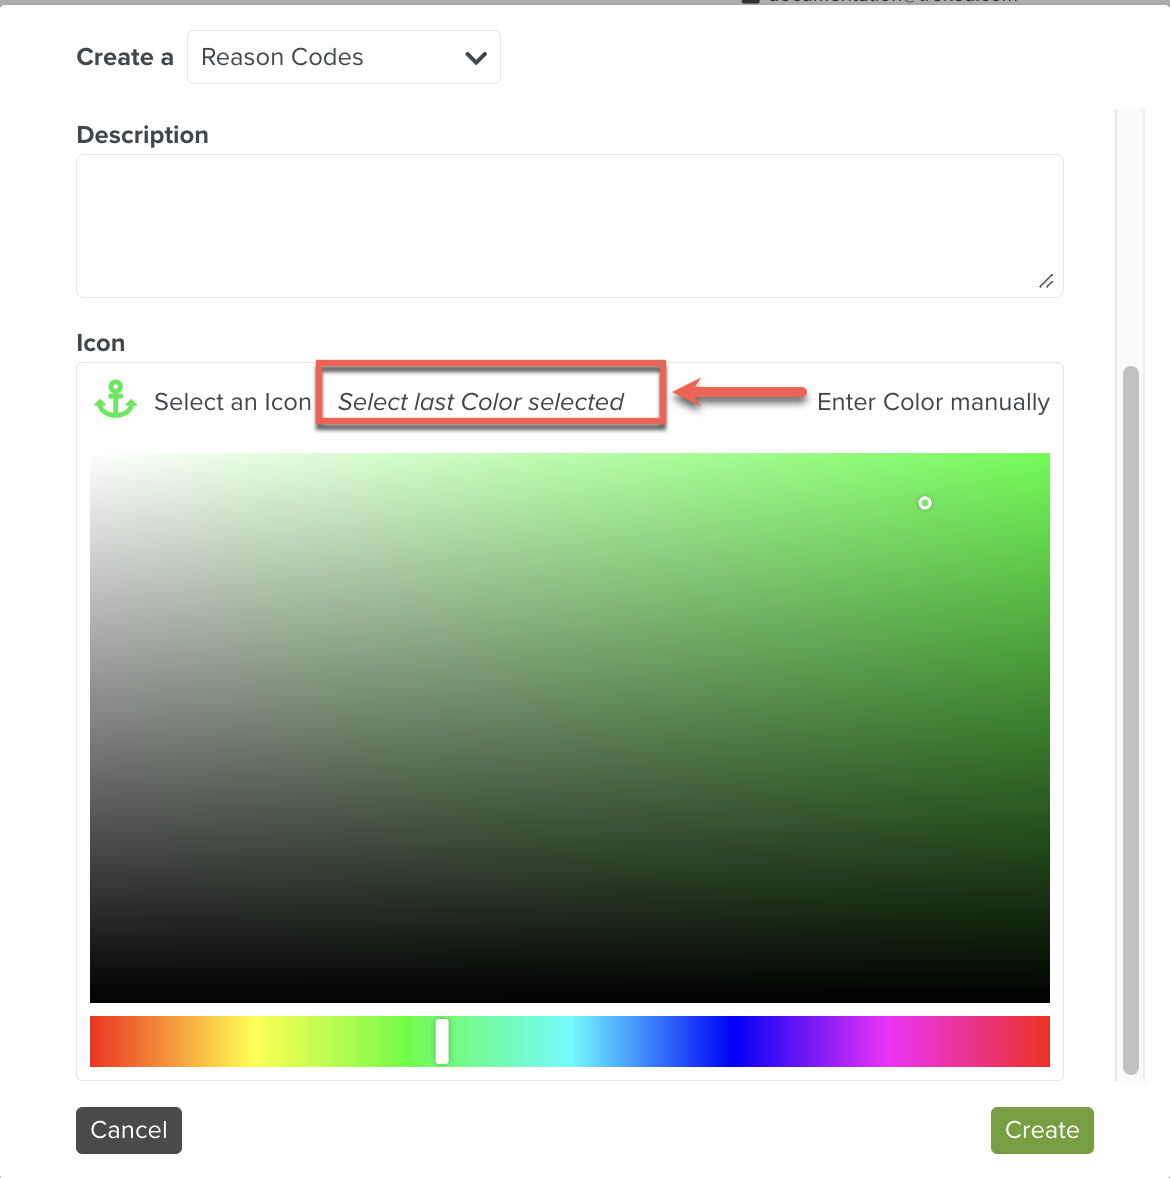The width and height of the screenshot is (1170, 1178).
Task: Click the resize handle of the Description field
Action: pos(1046,282)
